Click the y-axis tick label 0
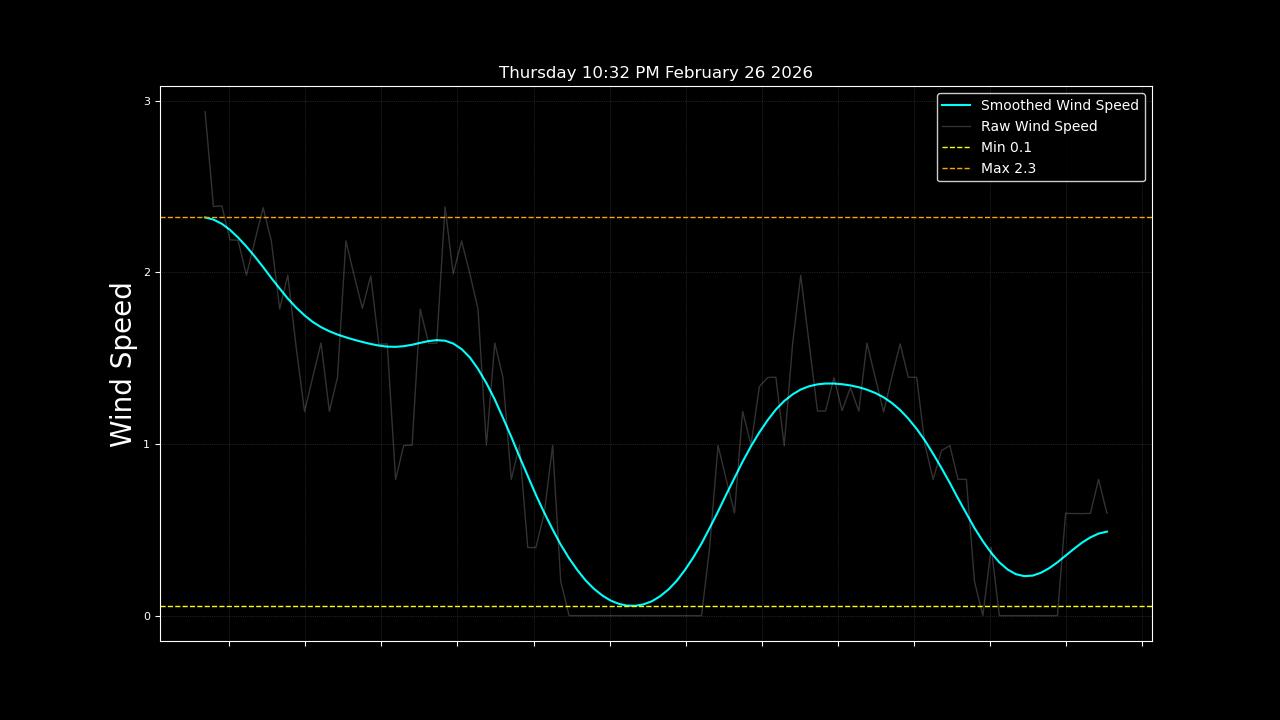Screen dimensions: 1280x720 coord(146,616)
